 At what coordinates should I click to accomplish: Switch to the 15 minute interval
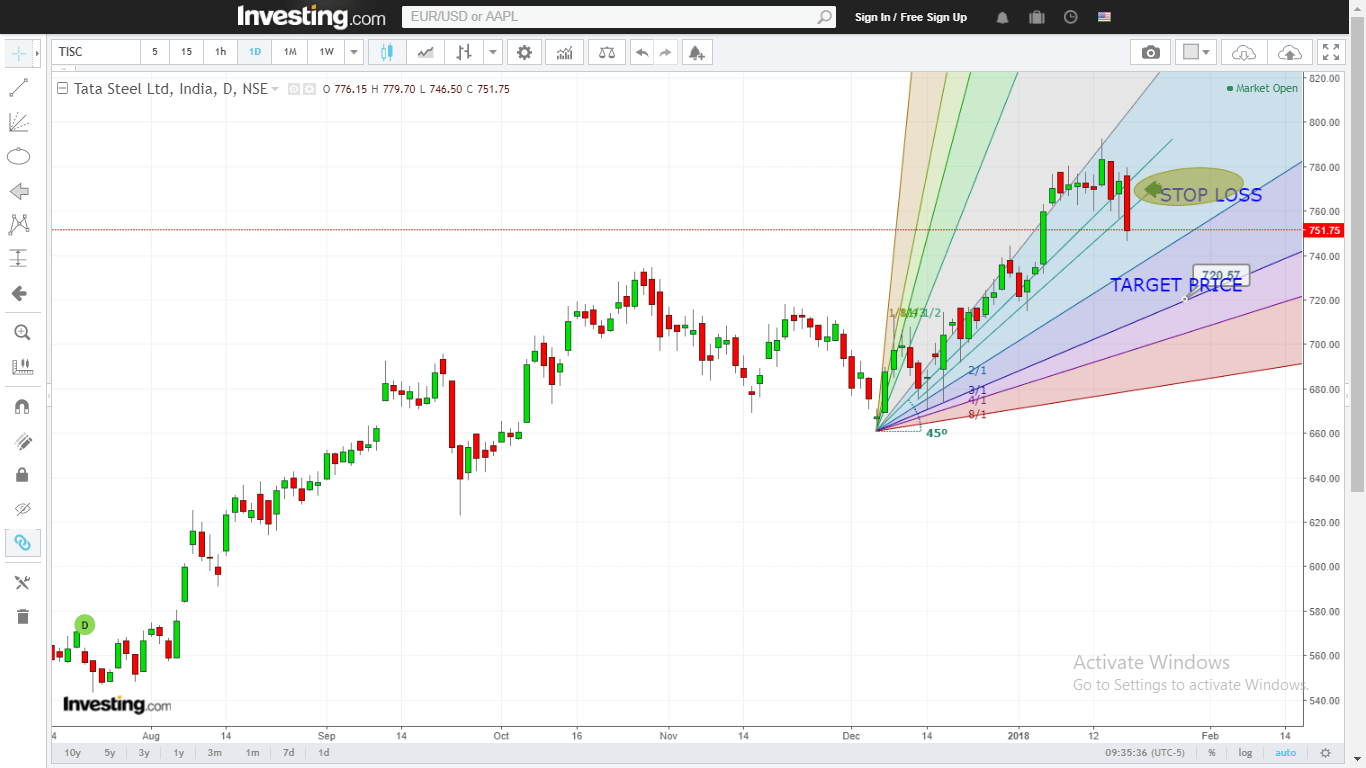point(187,52)
